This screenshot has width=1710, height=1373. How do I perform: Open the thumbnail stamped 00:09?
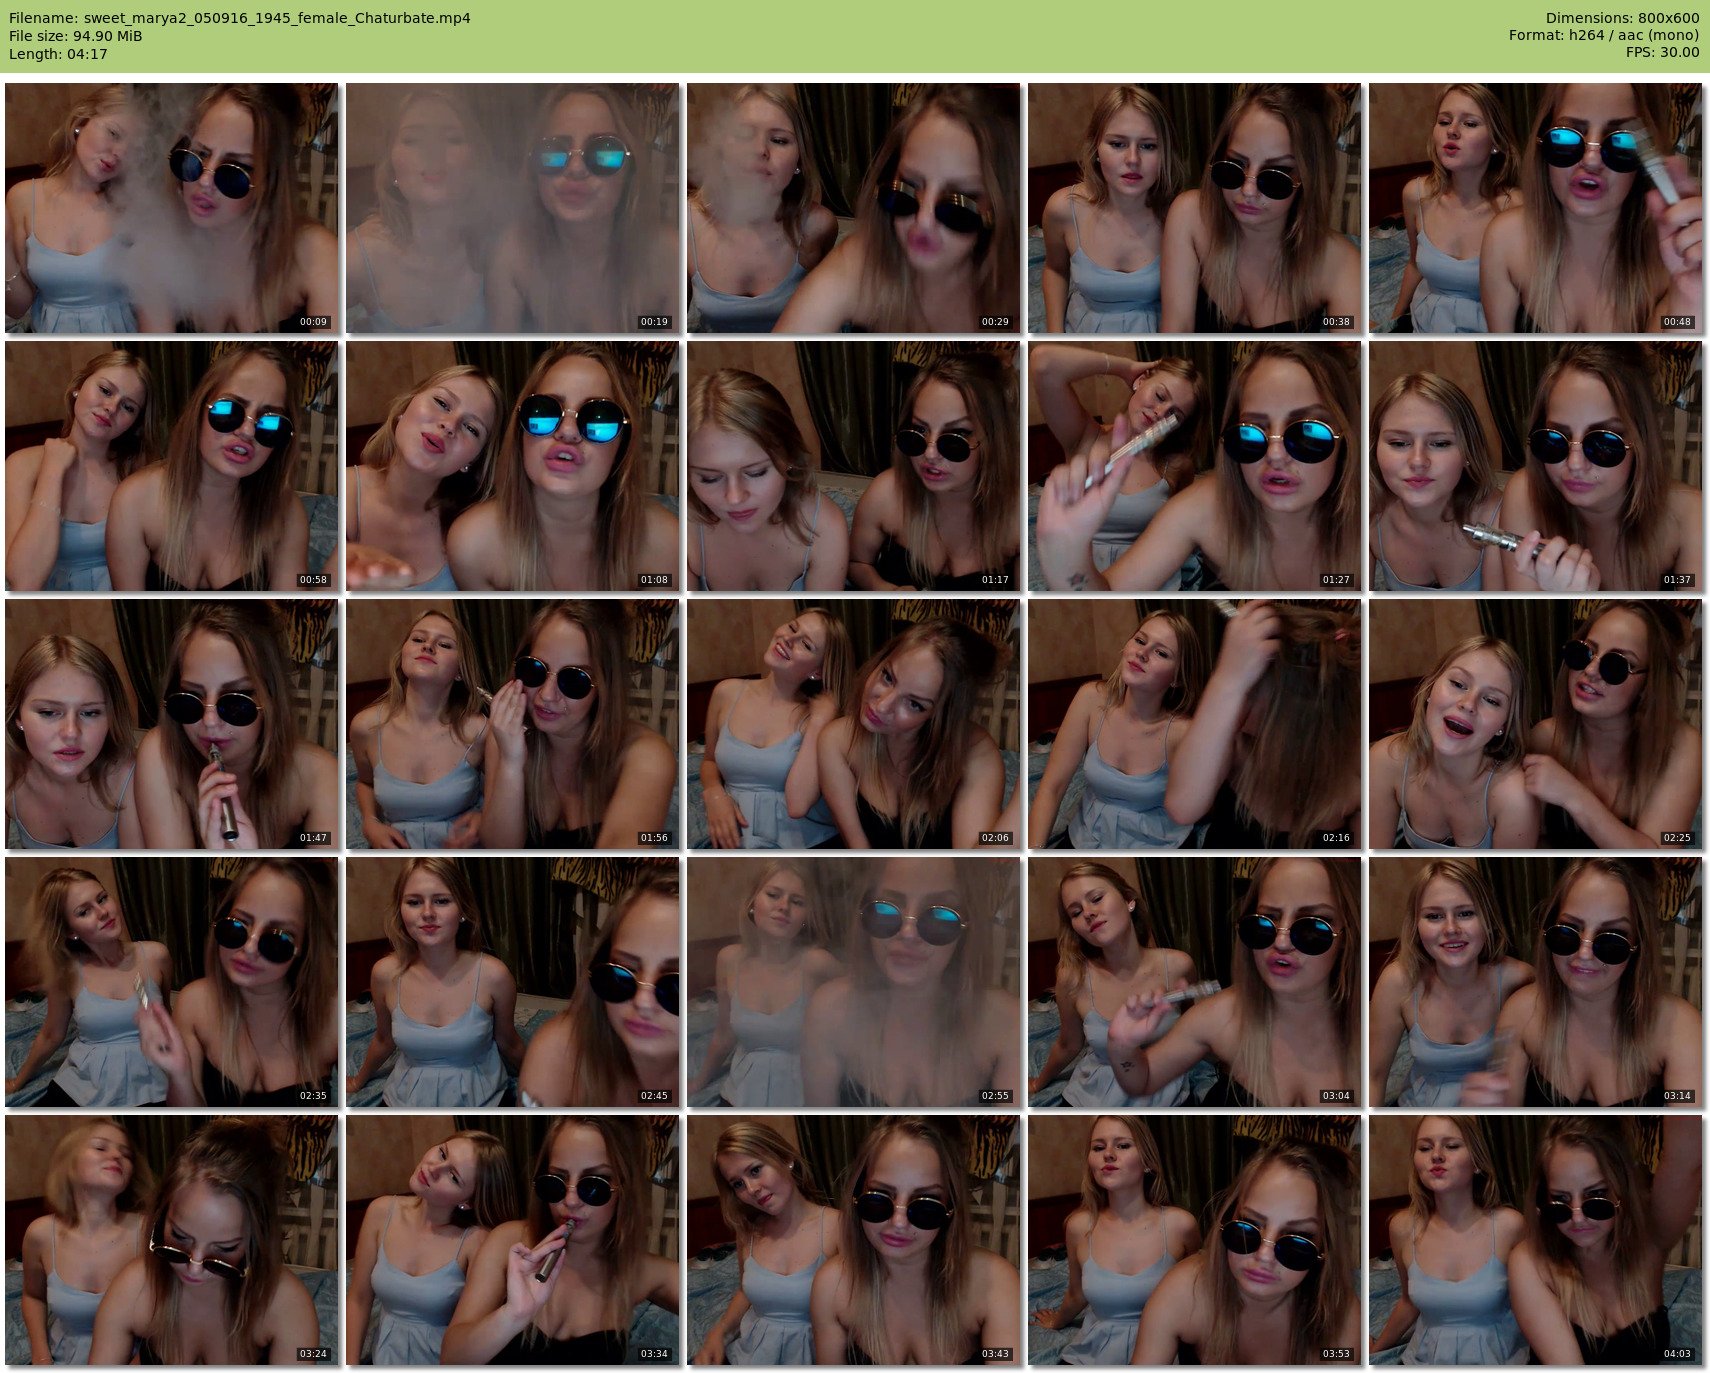click(x=171, y=208)
